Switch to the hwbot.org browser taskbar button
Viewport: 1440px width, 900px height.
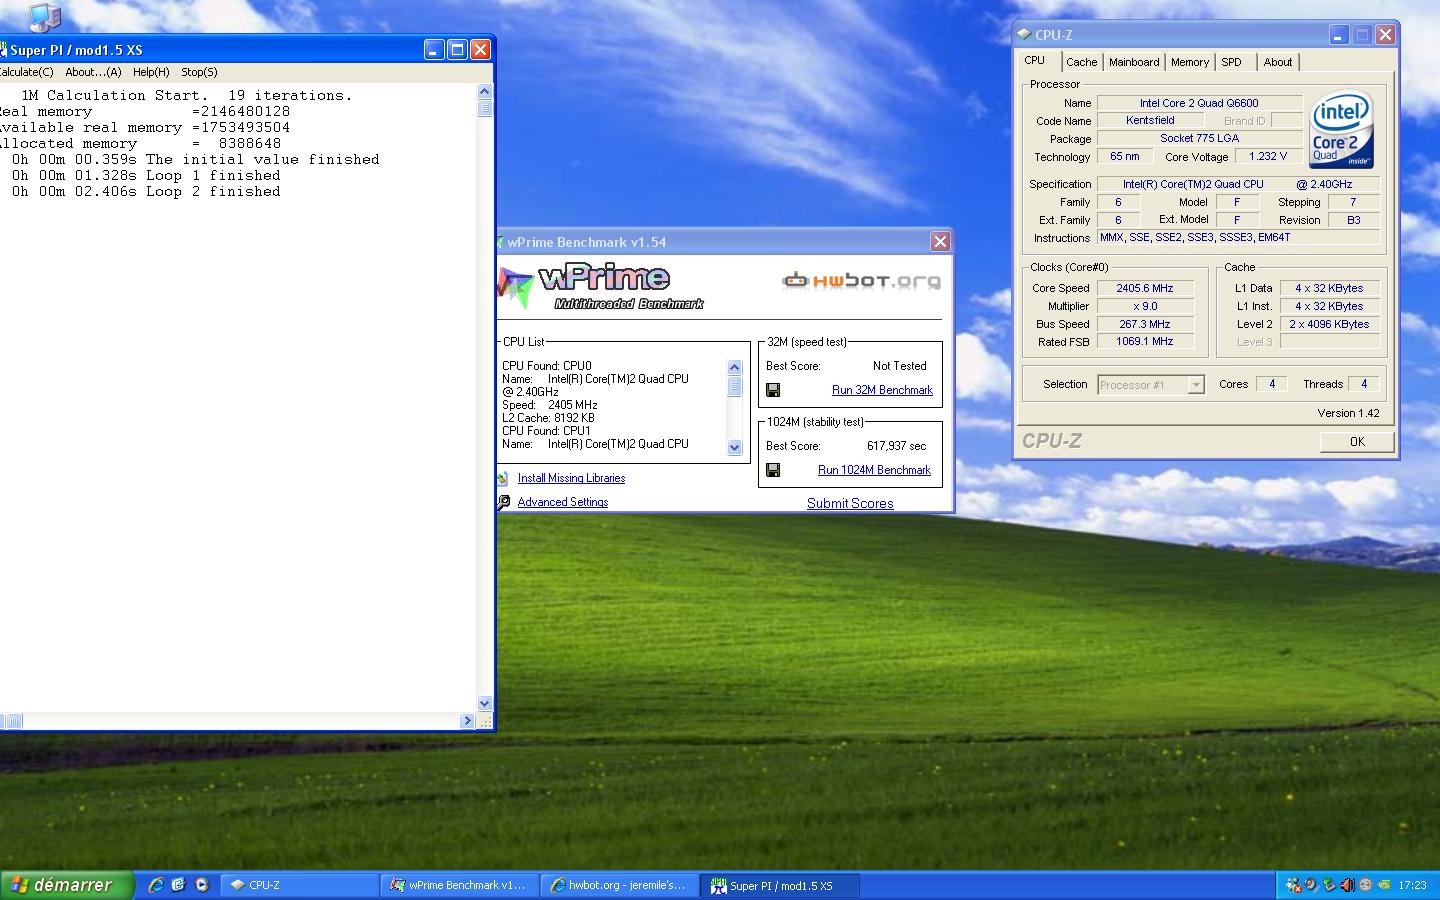click(x=619, y=885)
